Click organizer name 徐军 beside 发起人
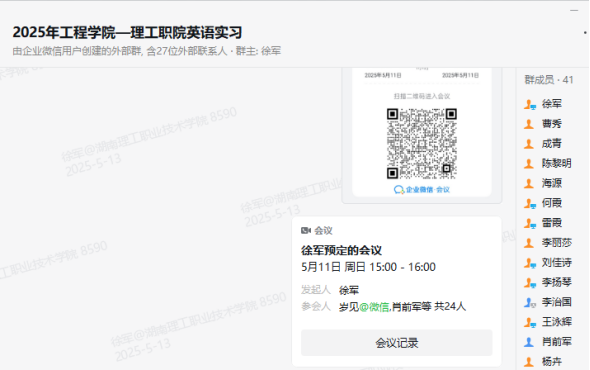Image resolution: width=590 pixels, height=370 pixels. click(349, 290)
